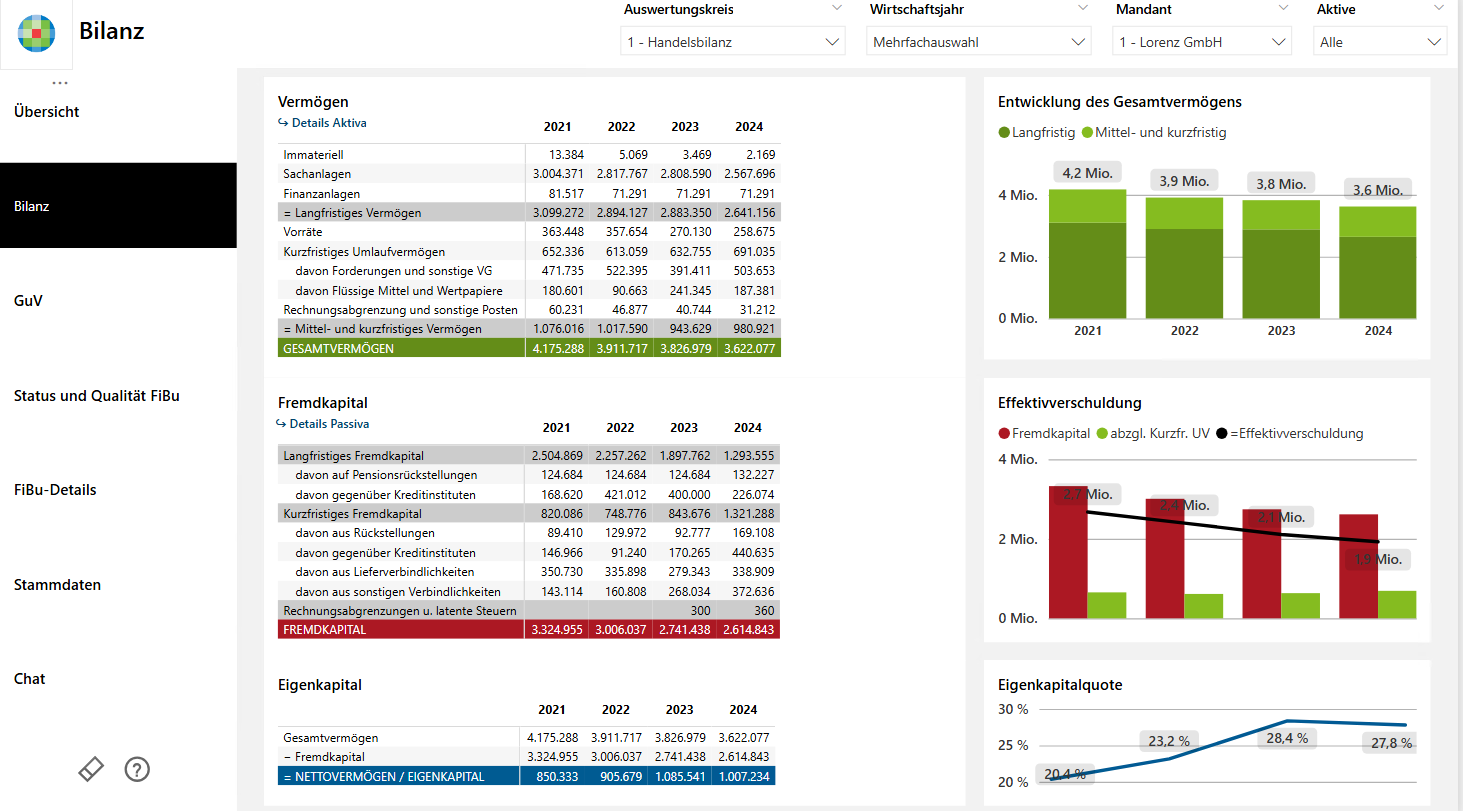Image resolution: width=1463 pixels, height=811 pixels.
Task: Go to the Übersicht page
Action: [47, 112]
